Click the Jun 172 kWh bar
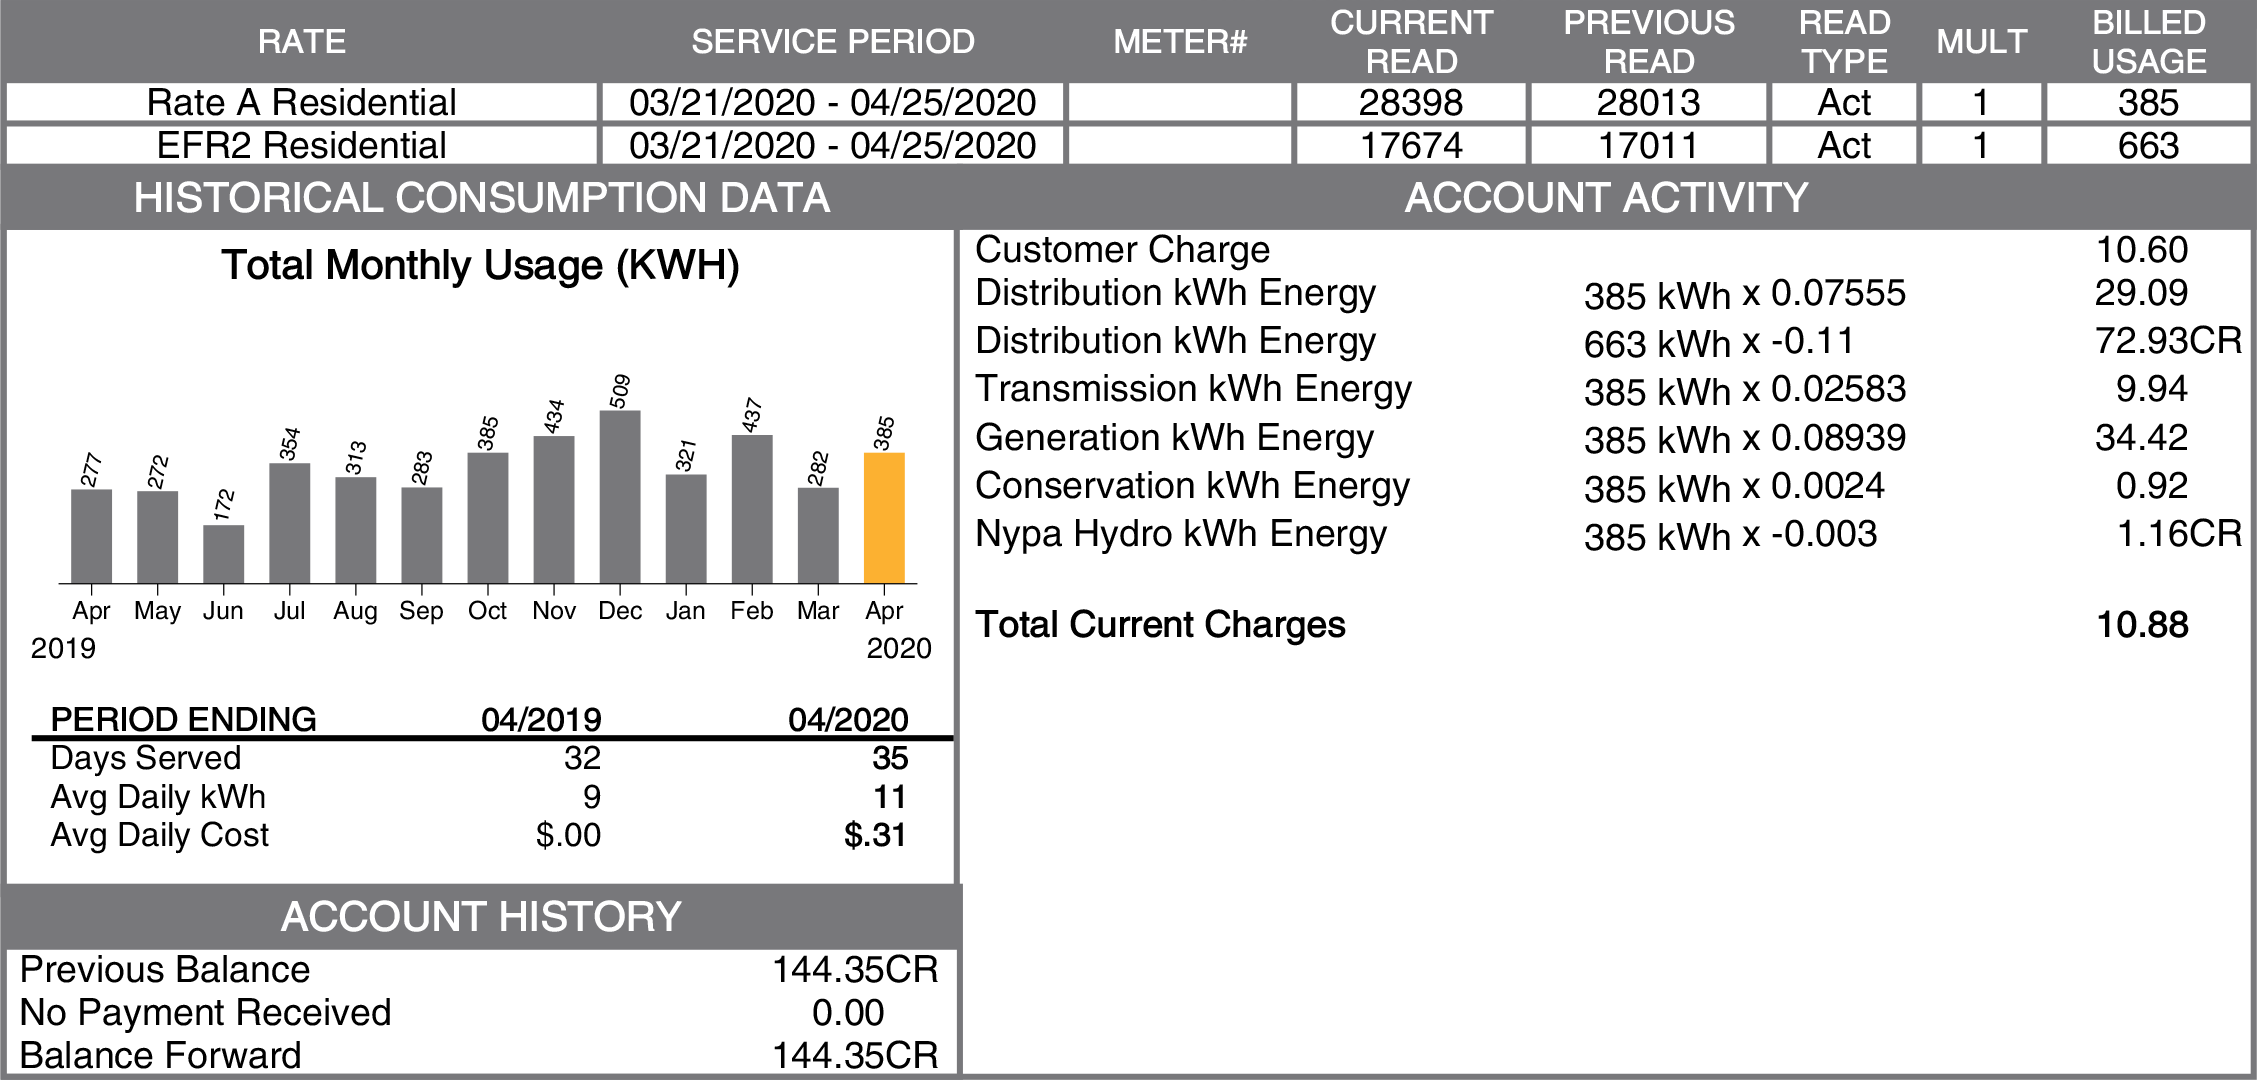Viewport: 2257px width, 1080px height. [x=223, y=554]
